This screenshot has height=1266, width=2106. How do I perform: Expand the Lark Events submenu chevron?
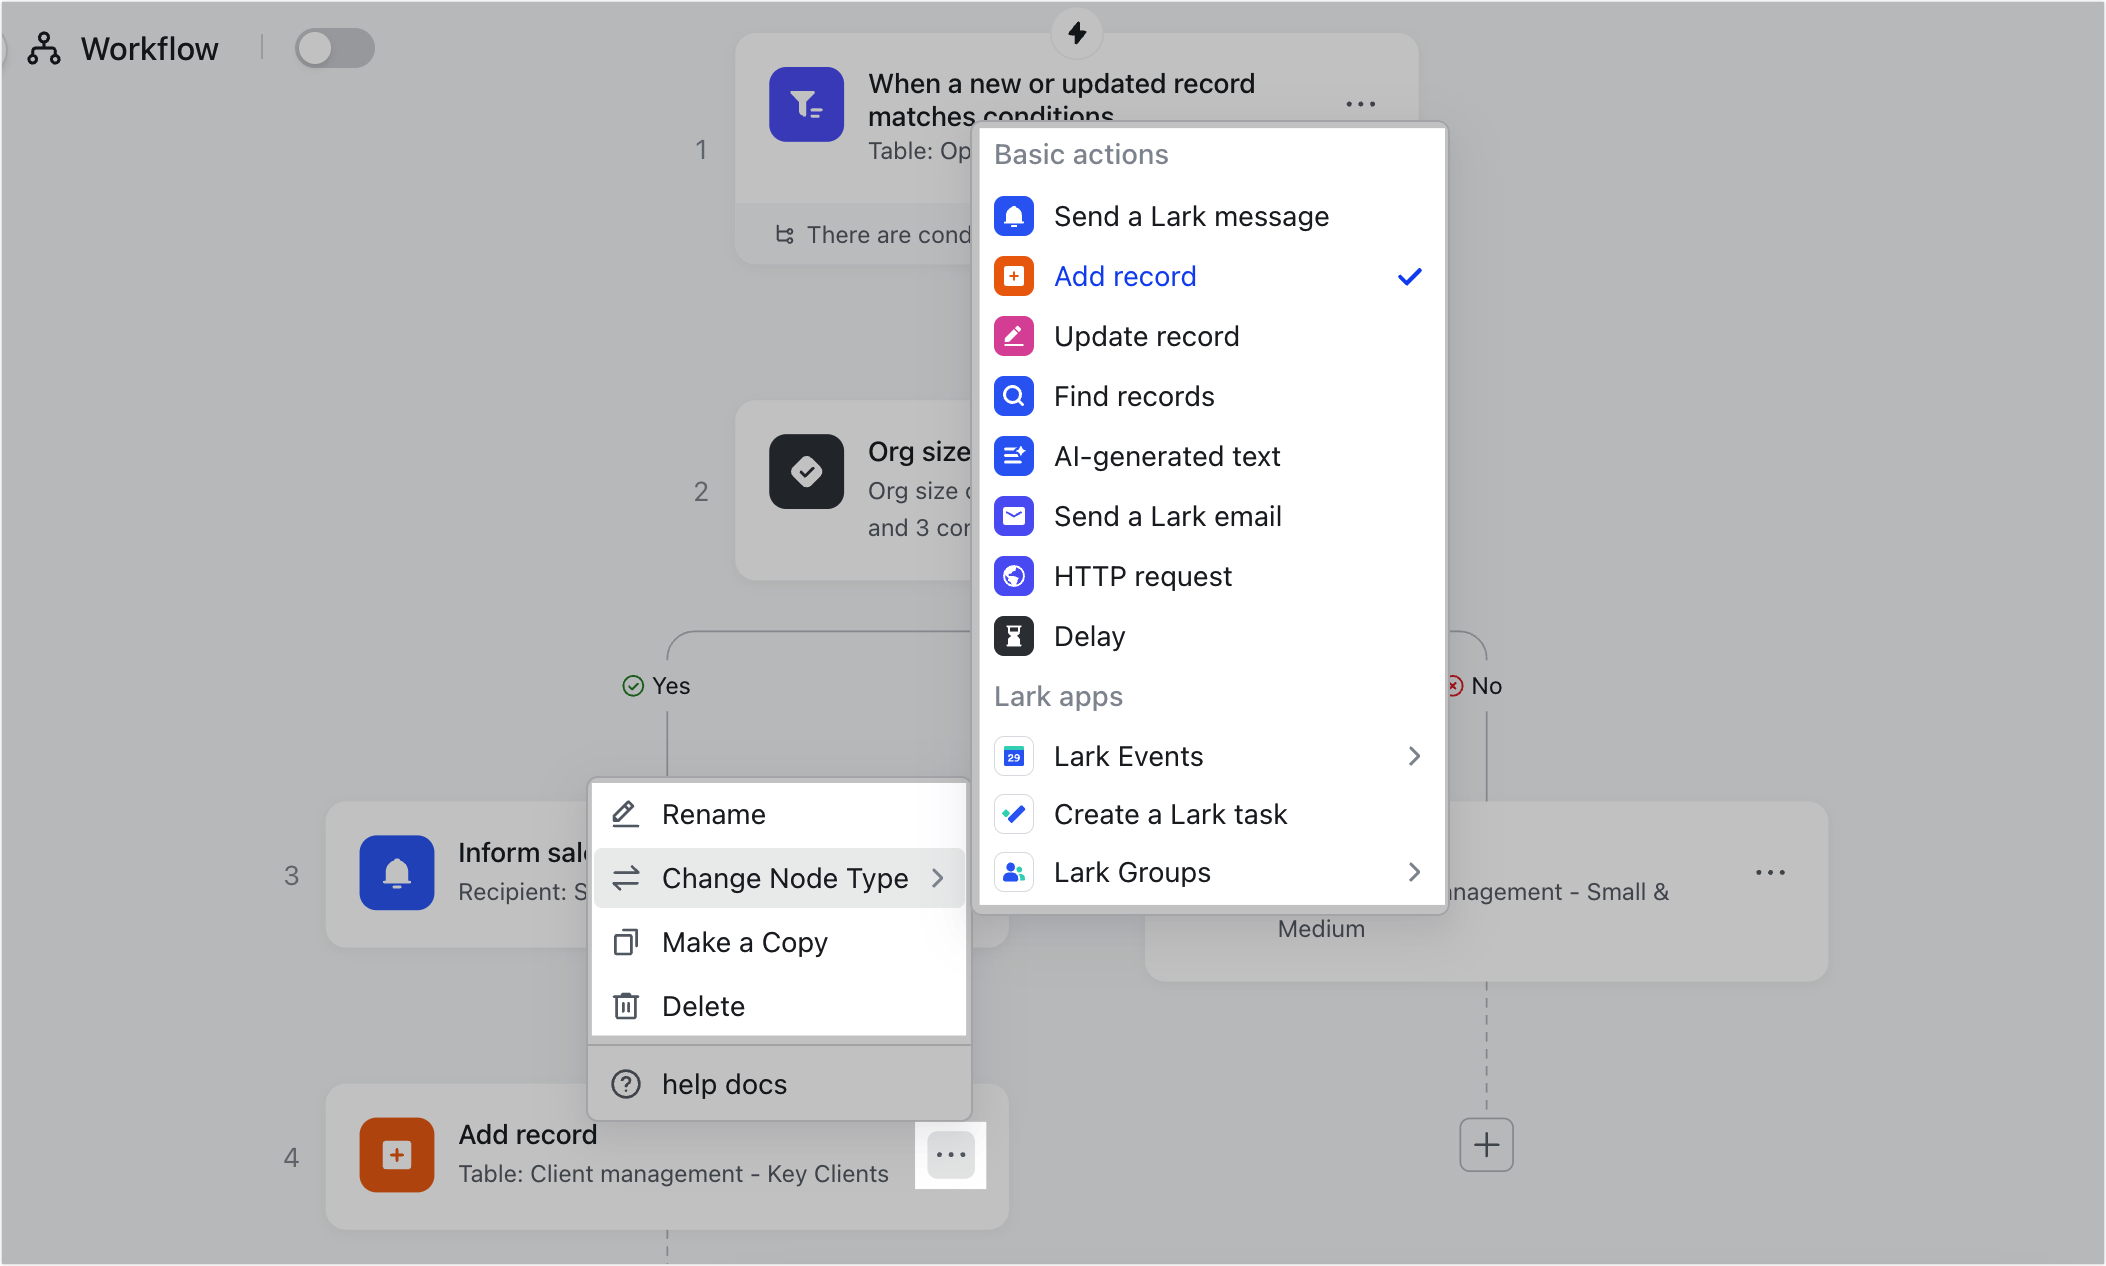pyautogui.click(x=1414, y=756)
